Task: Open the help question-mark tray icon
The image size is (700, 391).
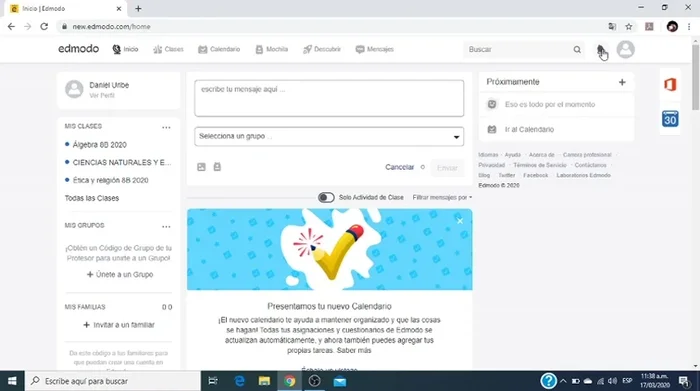Action: pyautogui.click(x=548, y=381)
